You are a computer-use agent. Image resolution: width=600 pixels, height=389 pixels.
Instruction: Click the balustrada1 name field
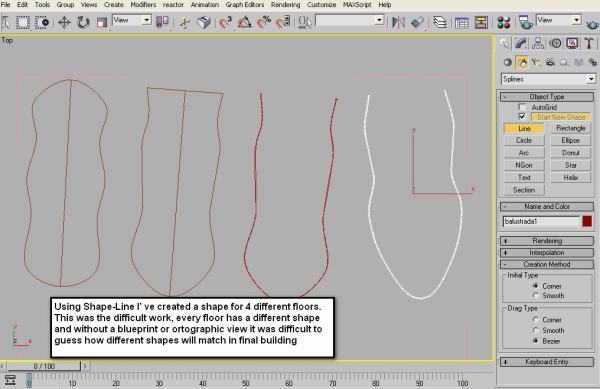(542, 221)
